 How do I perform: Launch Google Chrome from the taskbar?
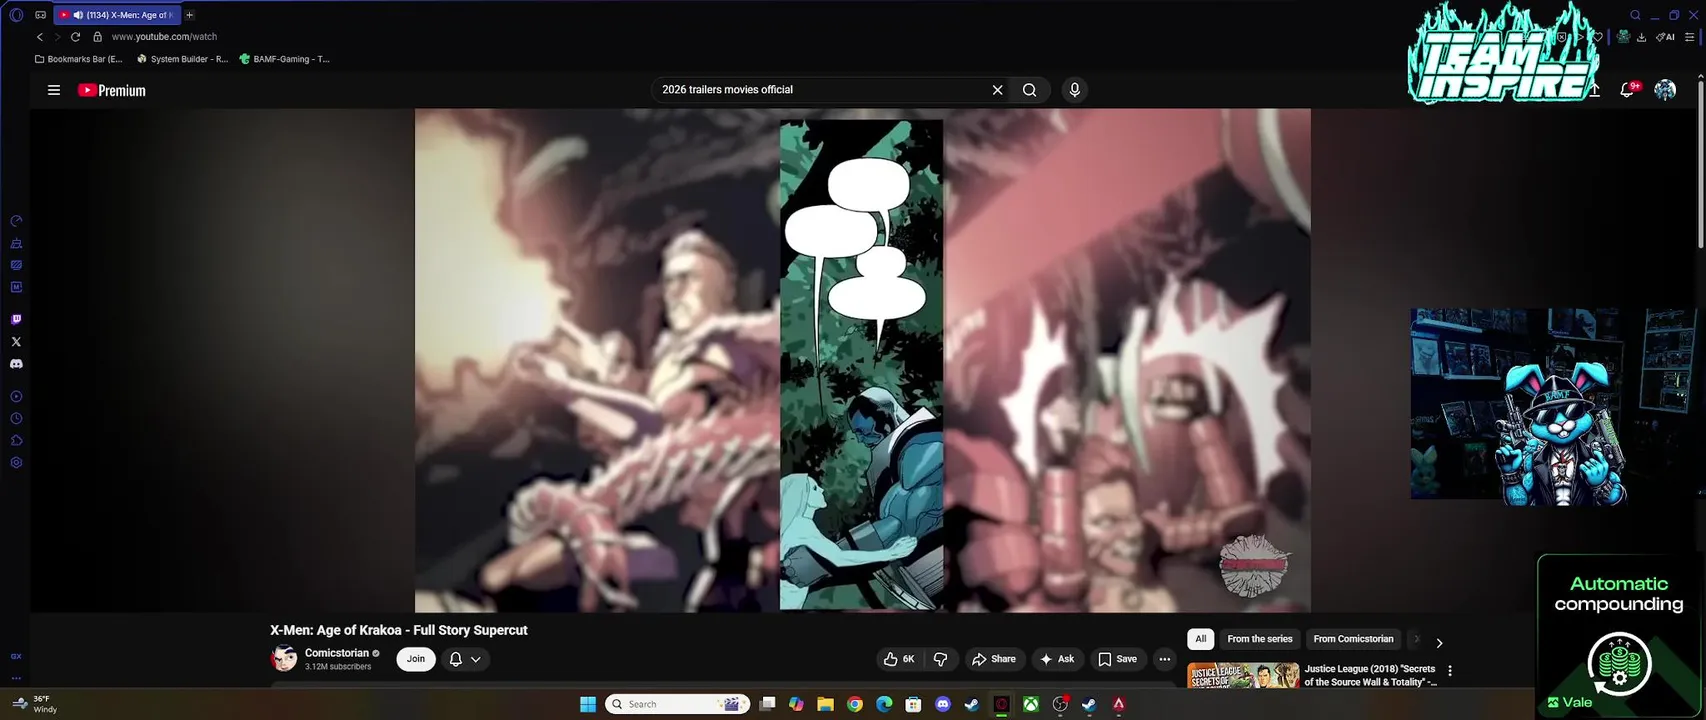point(854,704)
